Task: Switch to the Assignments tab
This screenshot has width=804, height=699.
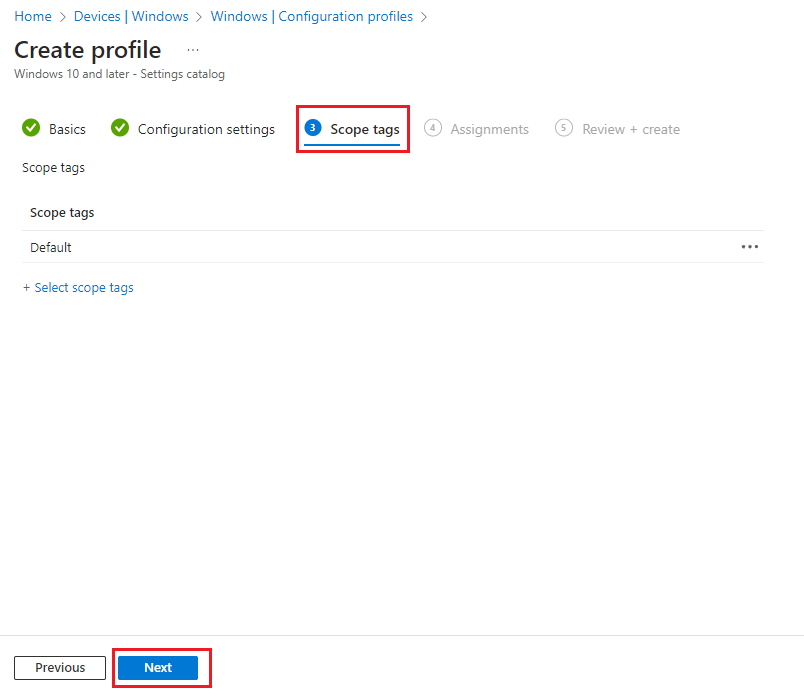Action: tap(489, 128)
